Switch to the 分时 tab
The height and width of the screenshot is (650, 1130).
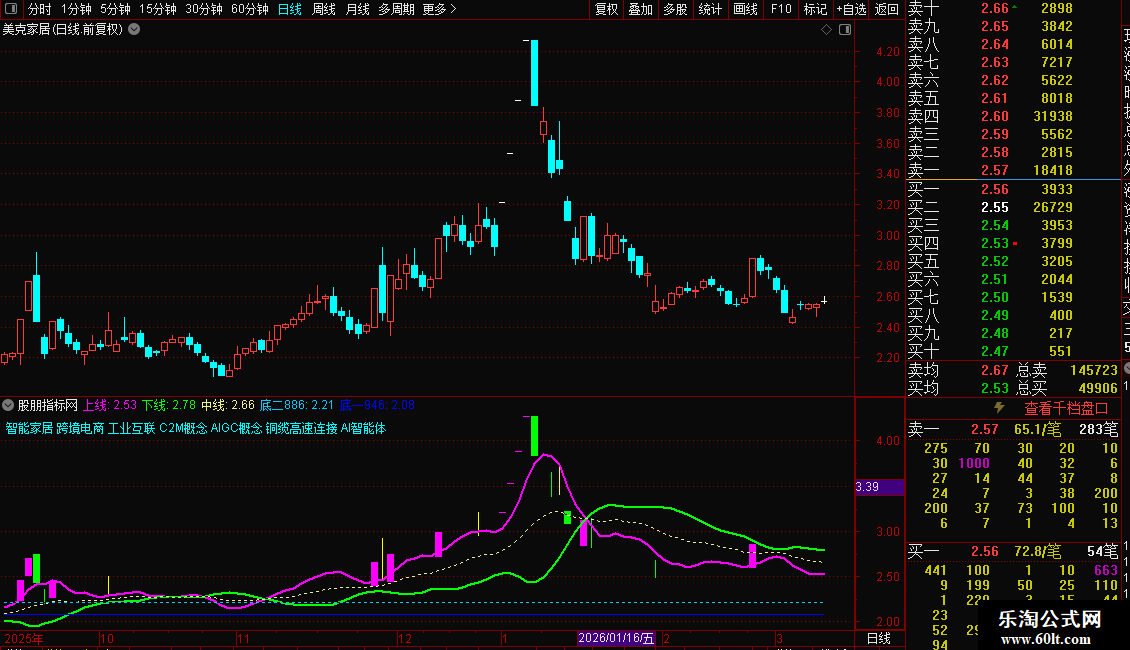coord(40,9)
